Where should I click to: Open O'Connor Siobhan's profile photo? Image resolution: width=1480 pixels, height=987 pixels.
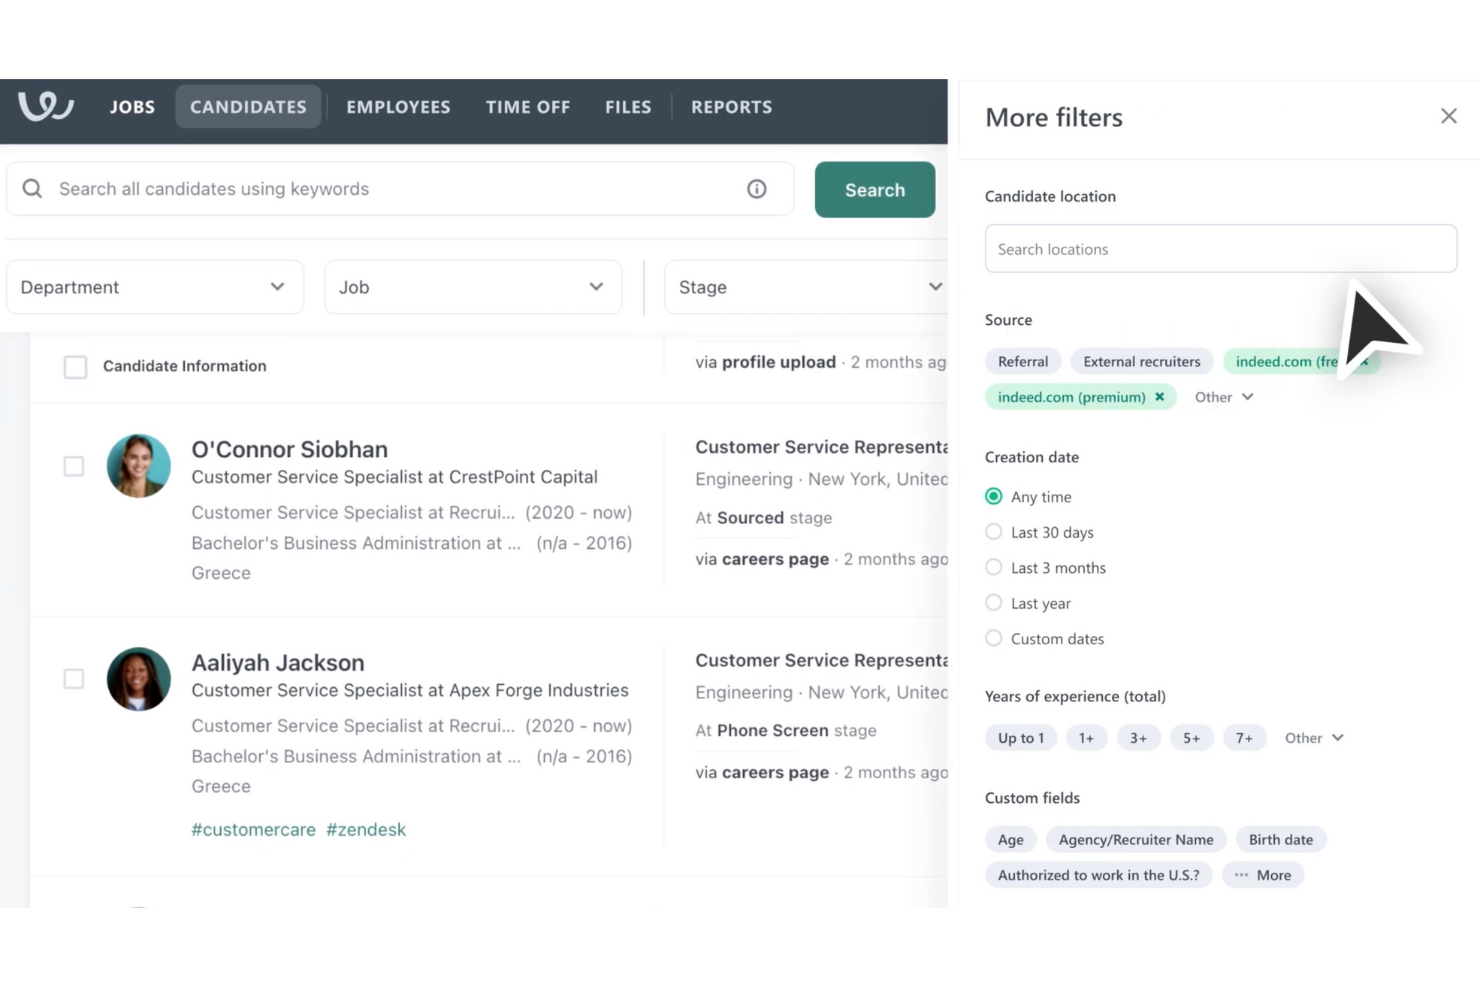pos(139,465)
